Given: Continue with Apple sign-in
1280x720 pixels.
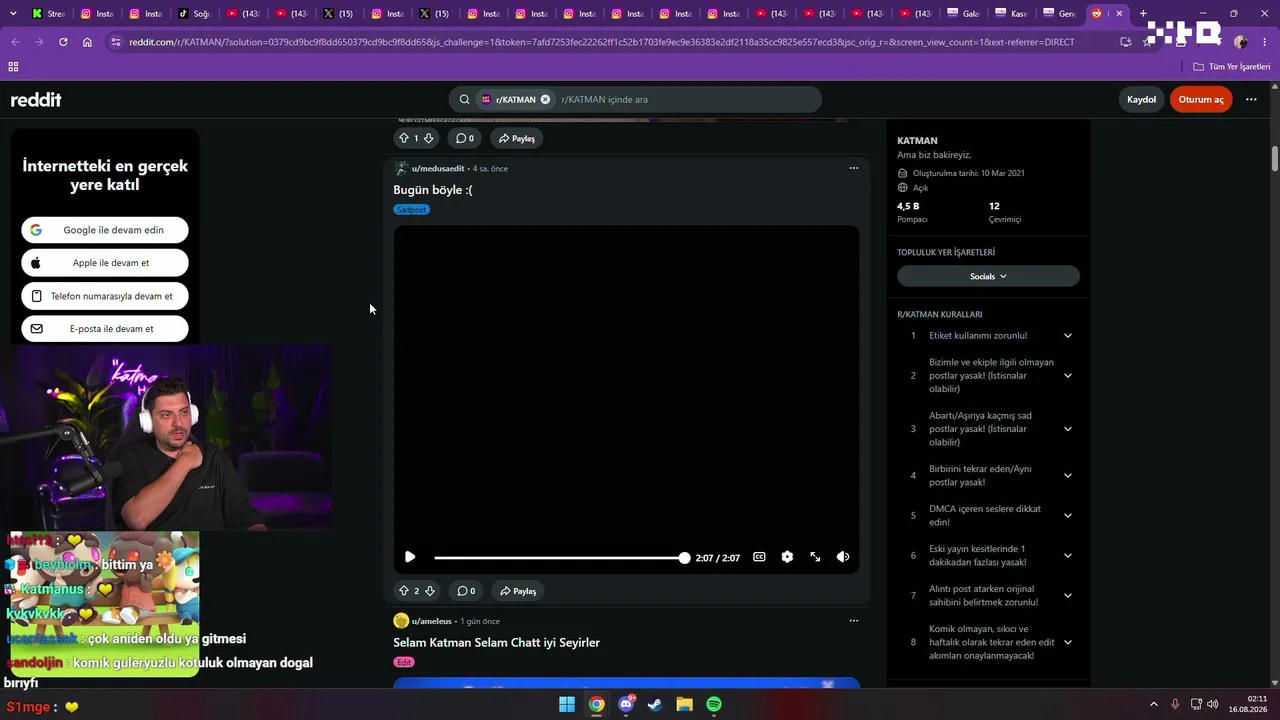Looking at the screenshot, I should (x=105, y=263).
